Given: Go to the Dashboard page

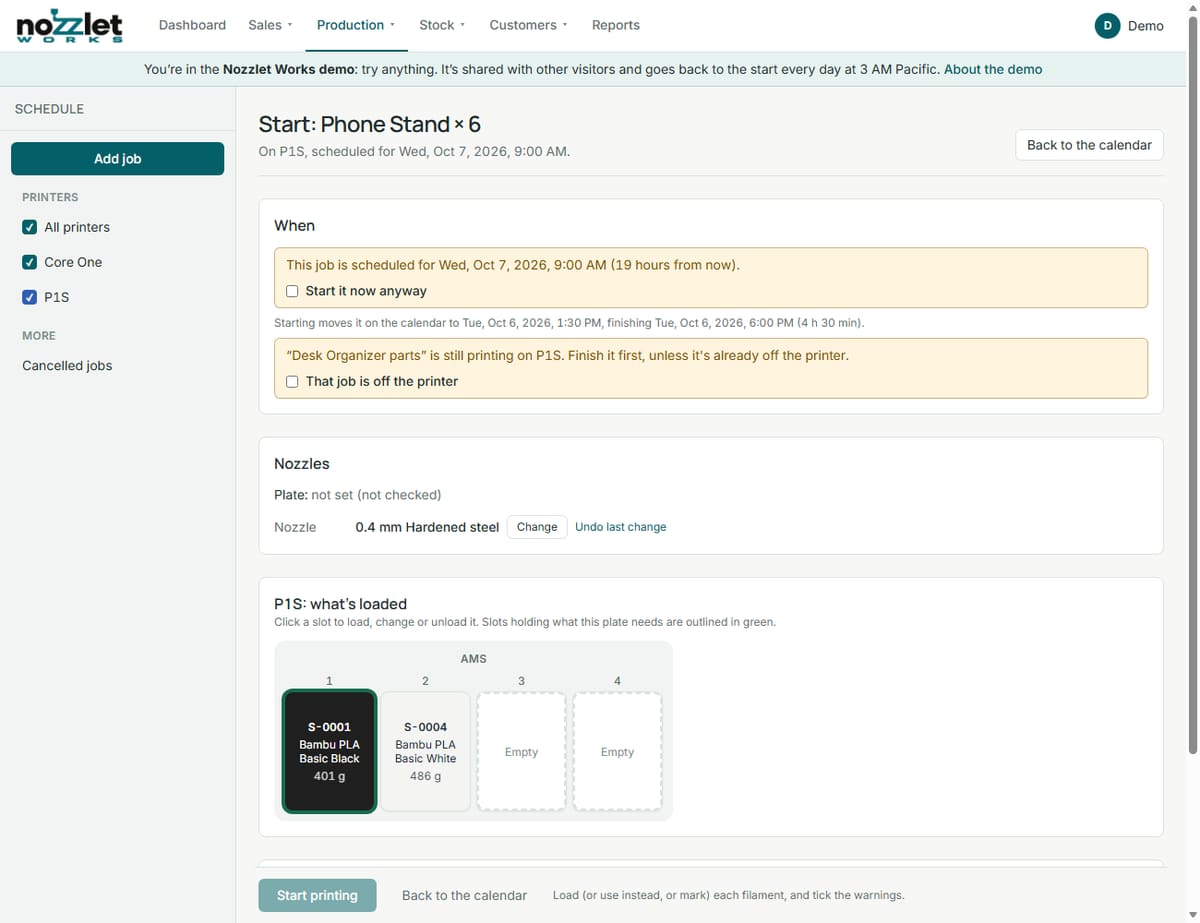Looking at the screenshot, I should pos(192,25).
